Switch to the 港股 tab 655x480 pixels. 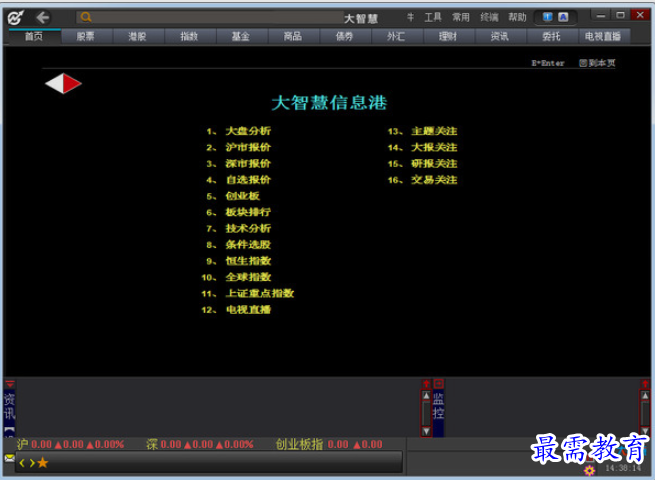[137, 37]
